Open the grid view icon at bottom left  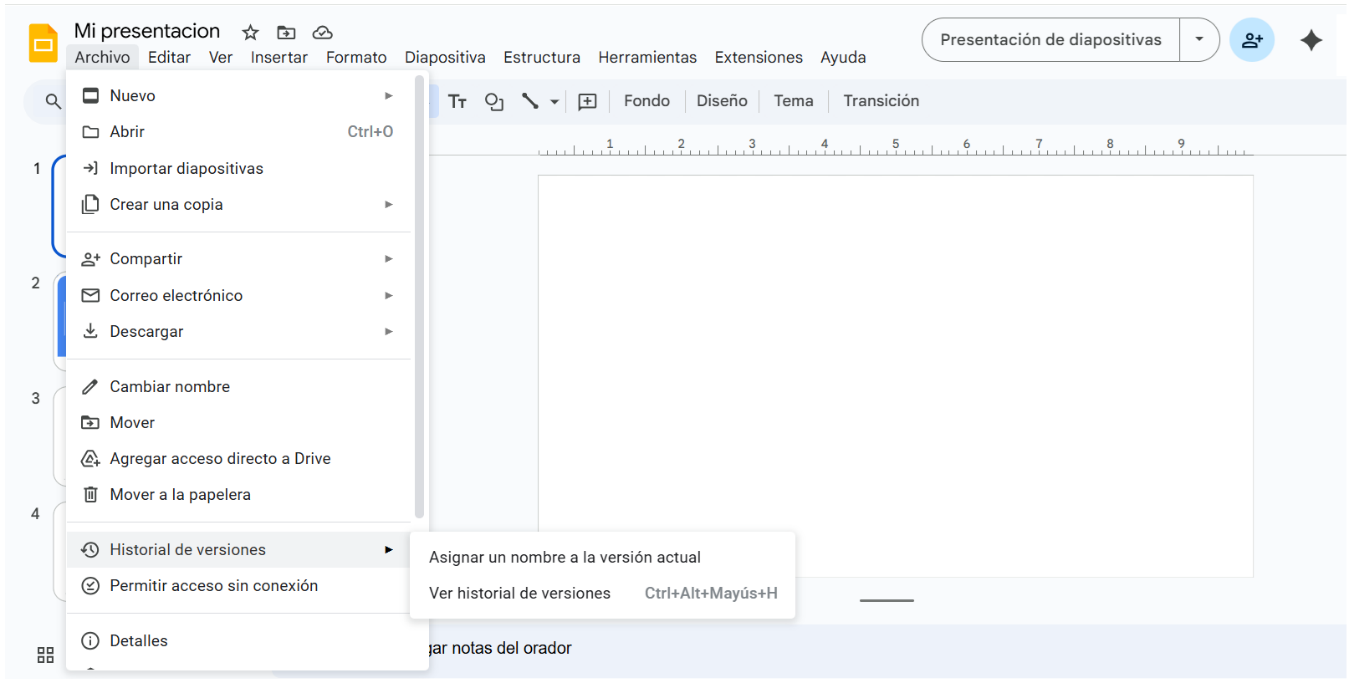[x=45, y=655]
